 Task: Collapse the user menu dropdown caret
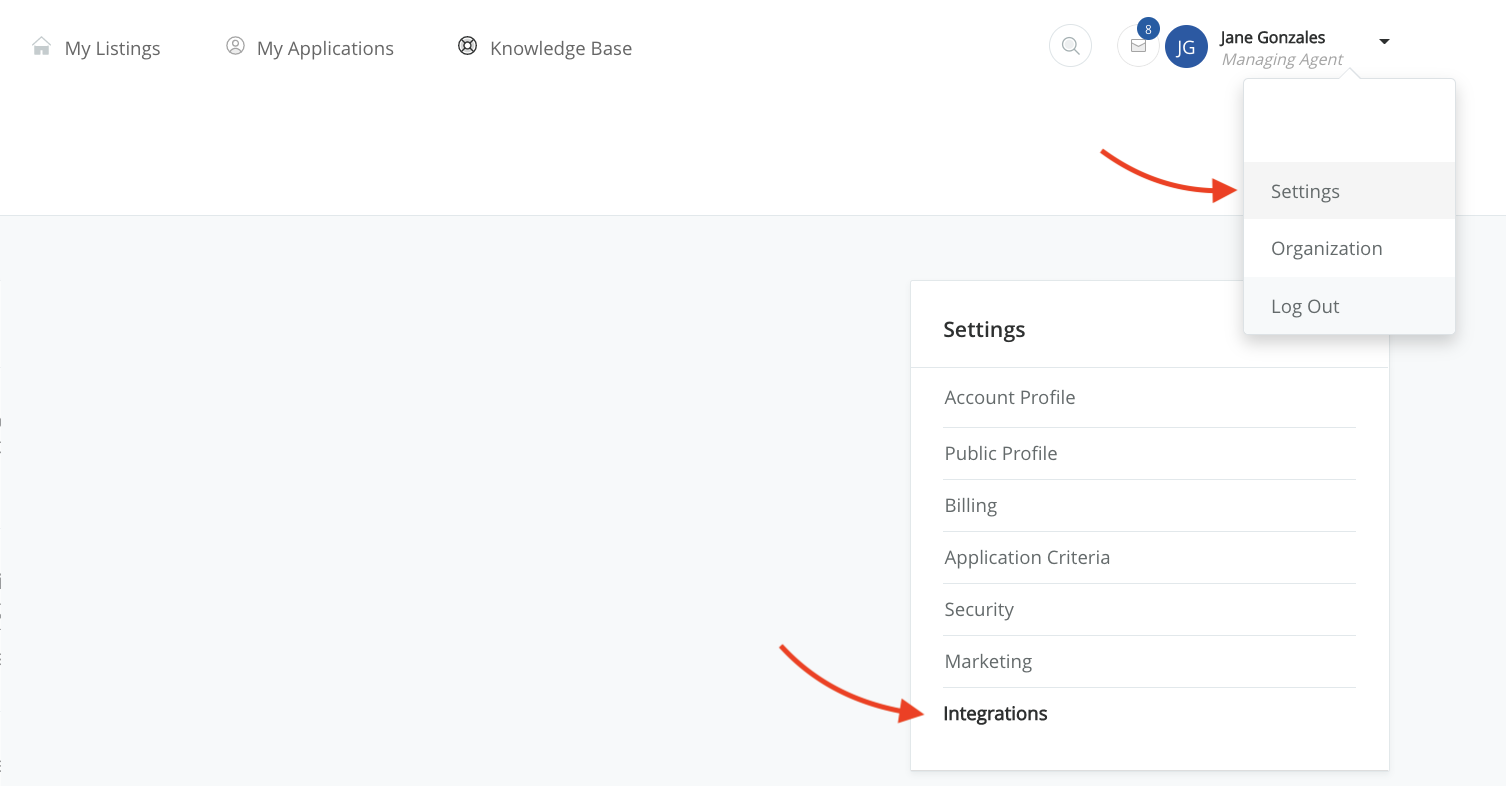pos(1384,41)
